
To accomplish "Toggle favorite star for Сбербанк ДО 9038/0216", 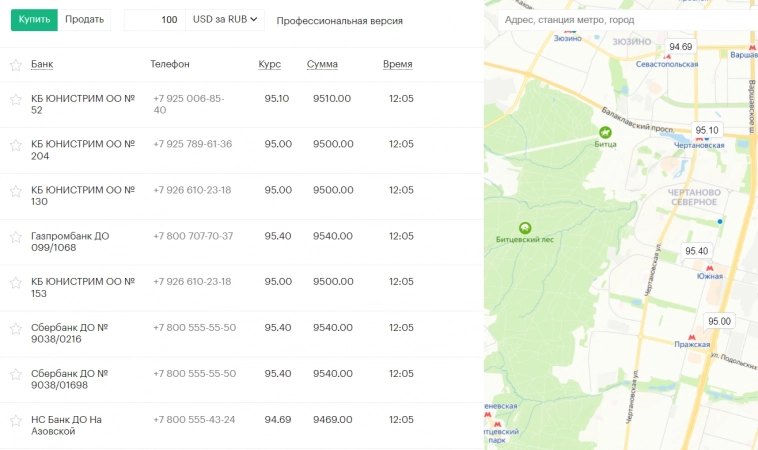I will coord(15,328).
